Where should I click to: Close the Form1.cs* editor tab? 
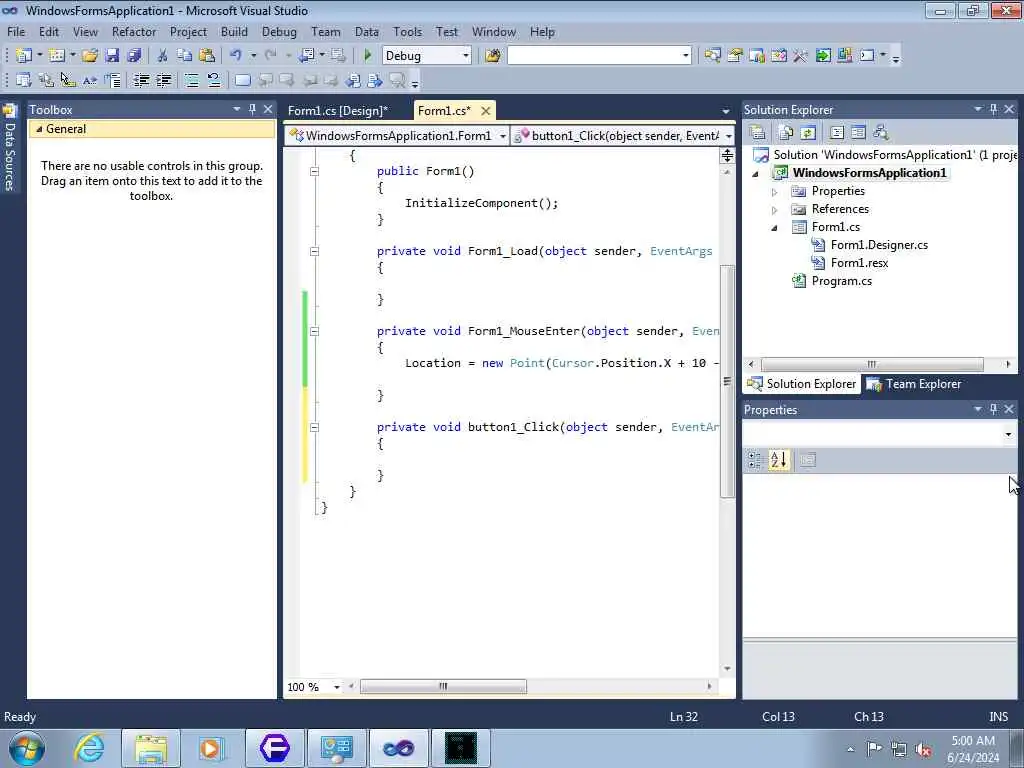point(485,111)
